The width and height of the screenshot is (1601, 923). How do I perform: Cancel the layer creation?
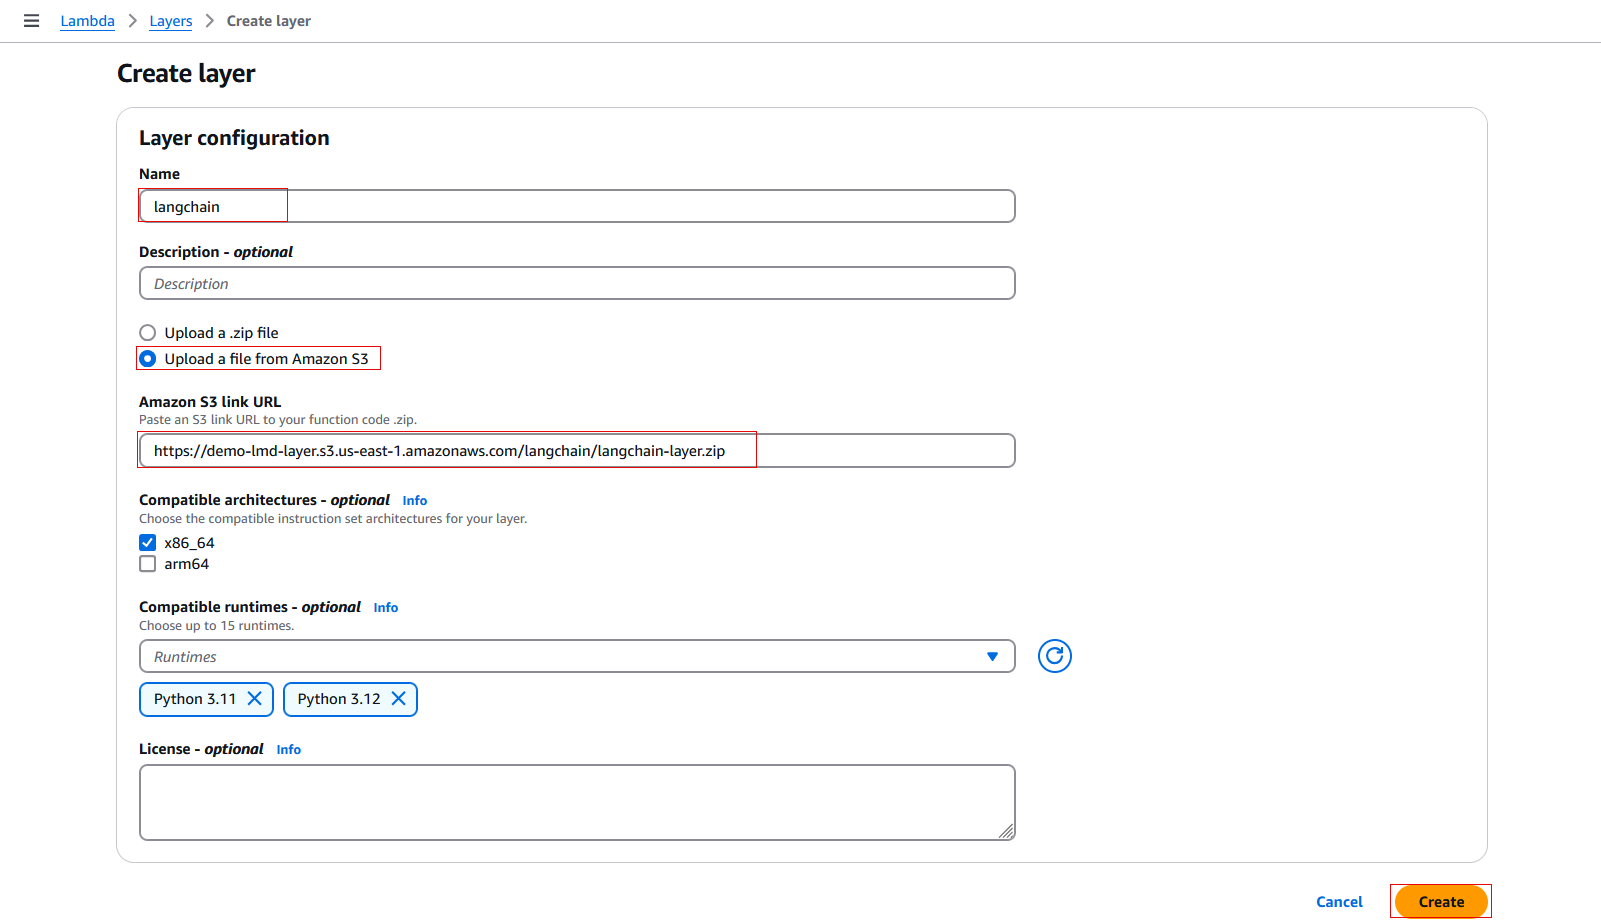click(x=1339, y=901)
